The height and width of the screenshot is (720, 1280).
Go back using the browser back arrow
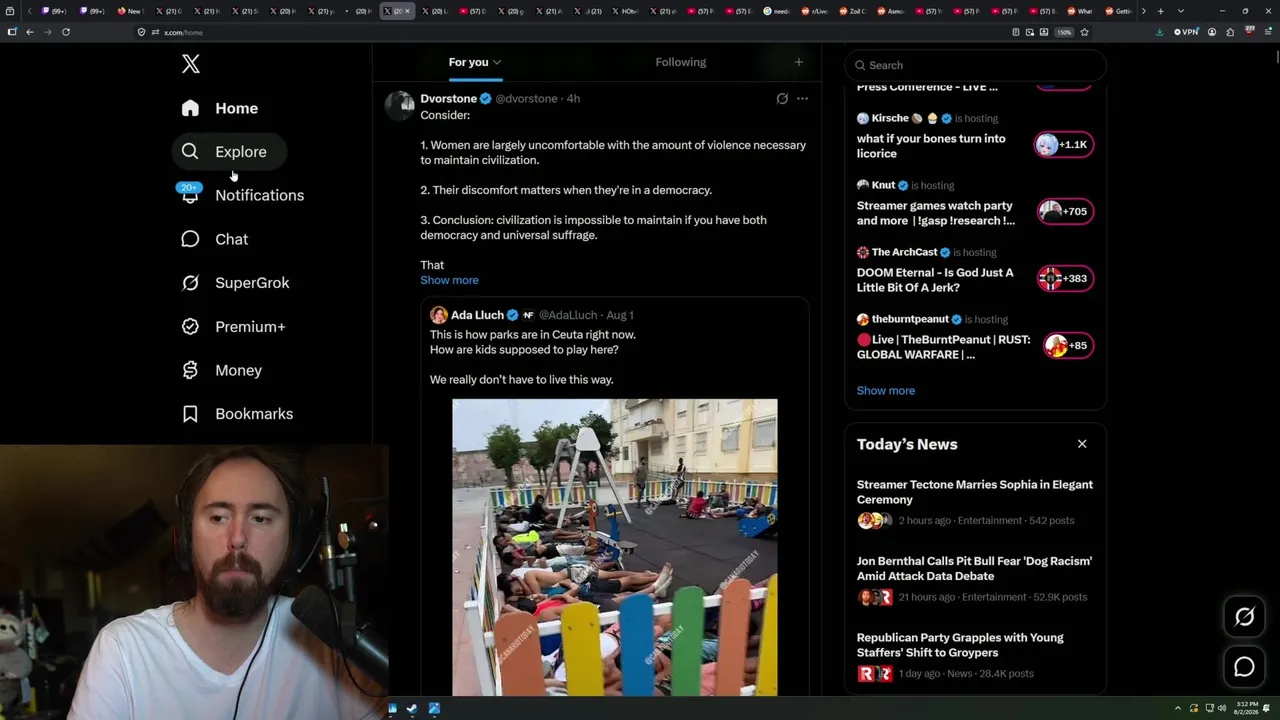[30, 32]
